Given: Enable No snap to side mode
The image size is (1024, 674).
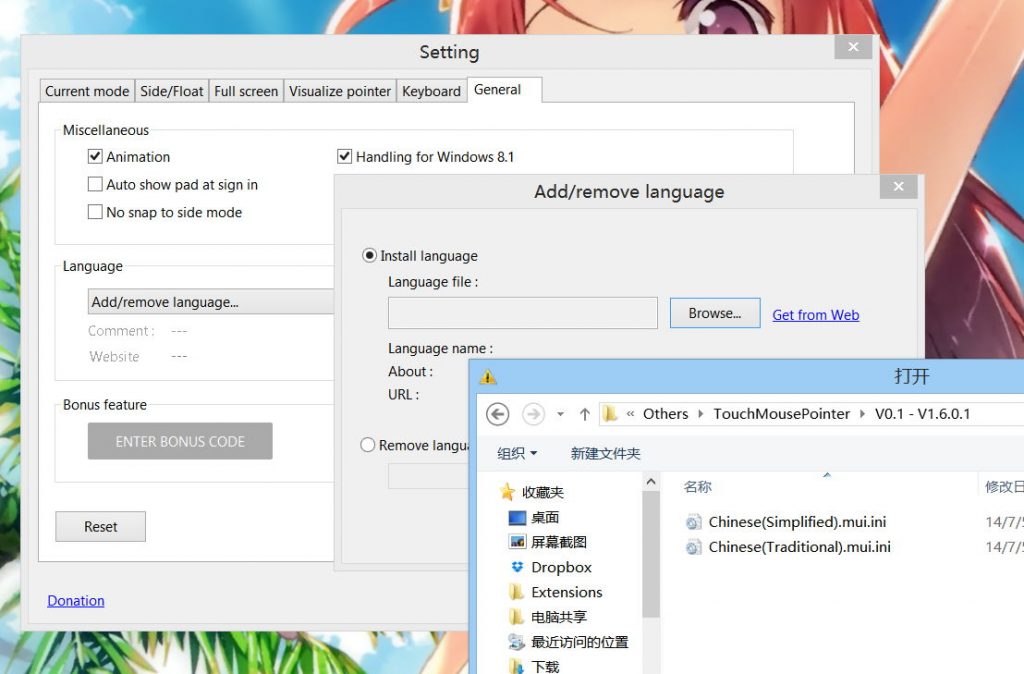Looking at the screenshot, I should pyautogui.click(x=96, y=212).
